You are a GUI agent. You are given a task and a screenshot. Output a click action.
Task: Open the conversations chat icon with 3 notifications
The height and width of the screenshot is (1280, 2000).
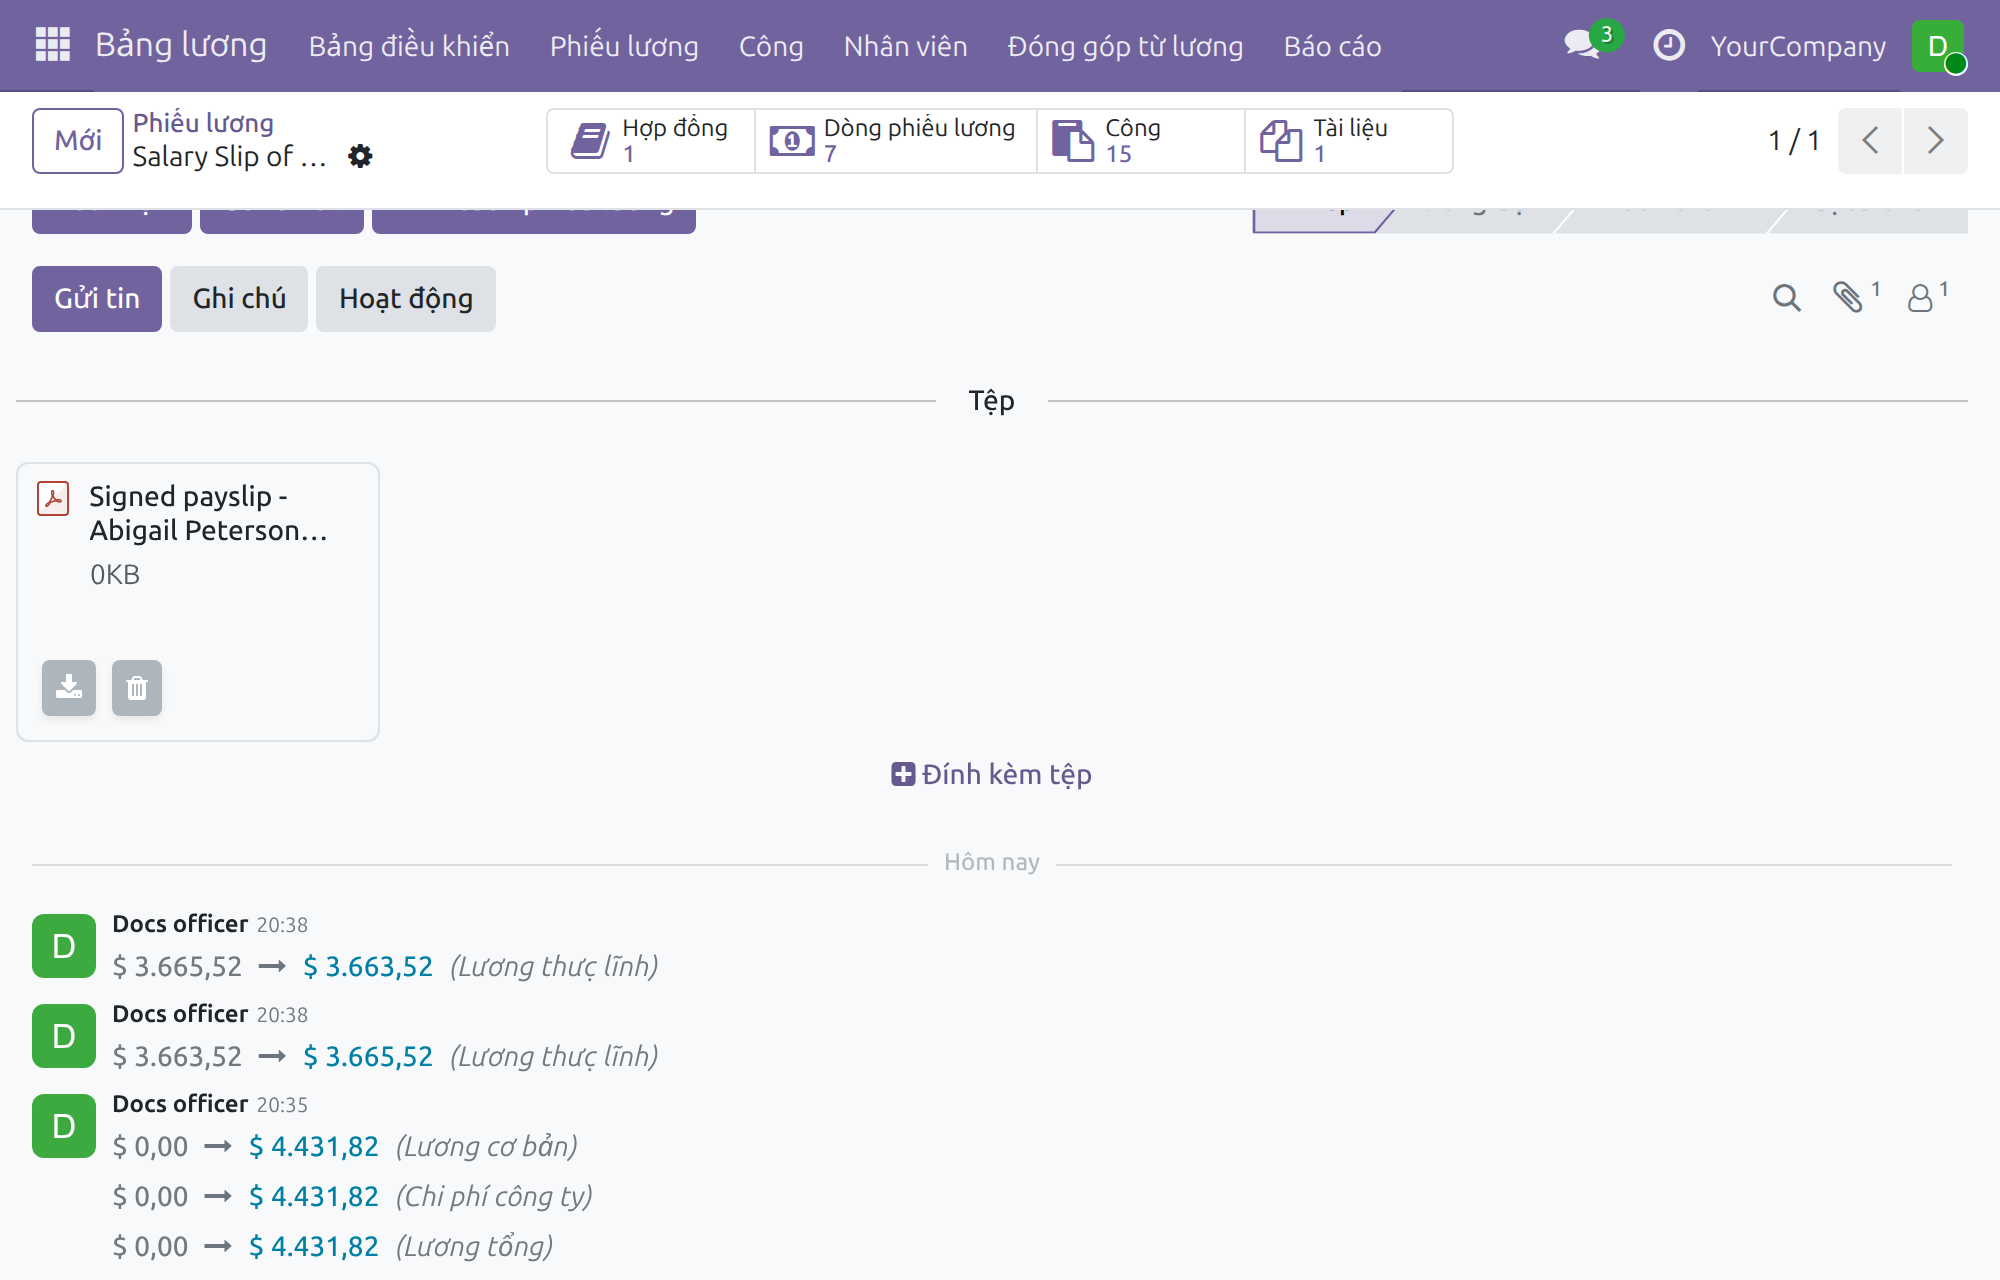click(x=1591, y=44)
